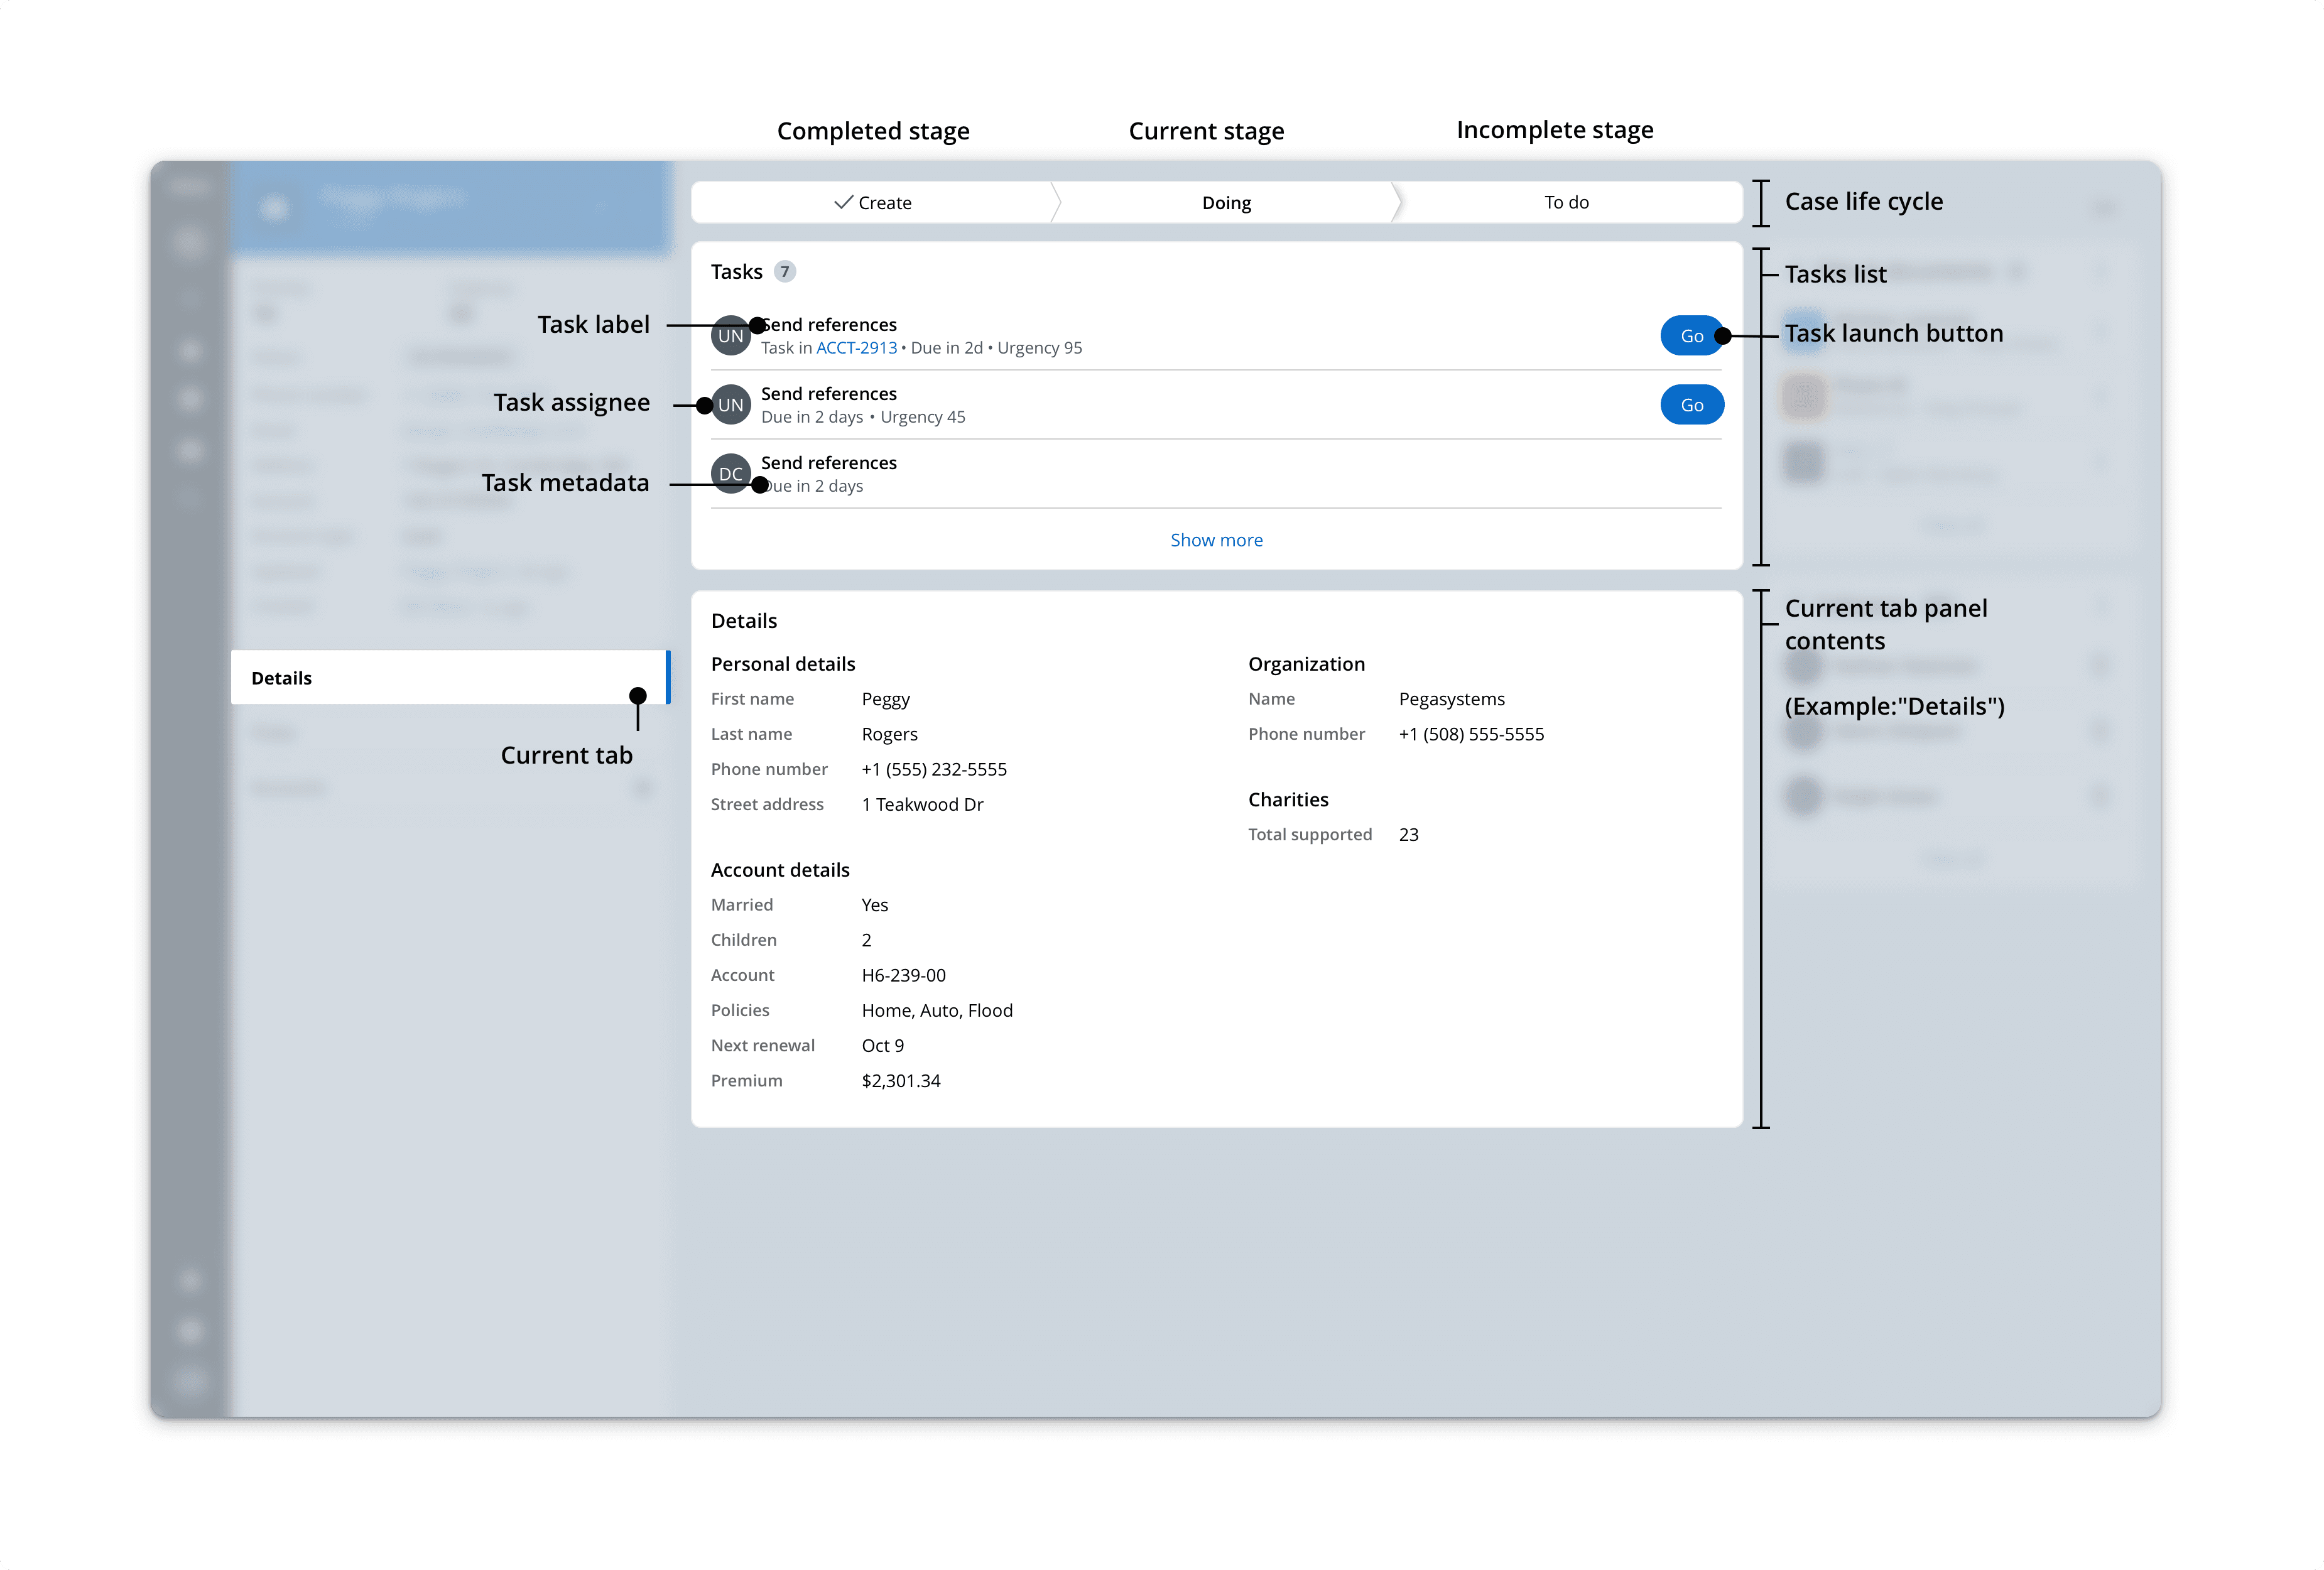Viewport: 2324px width, 1570px height.
Task: Click the phone number +1 (555) 232-5555
Action: tap(934, 769)
